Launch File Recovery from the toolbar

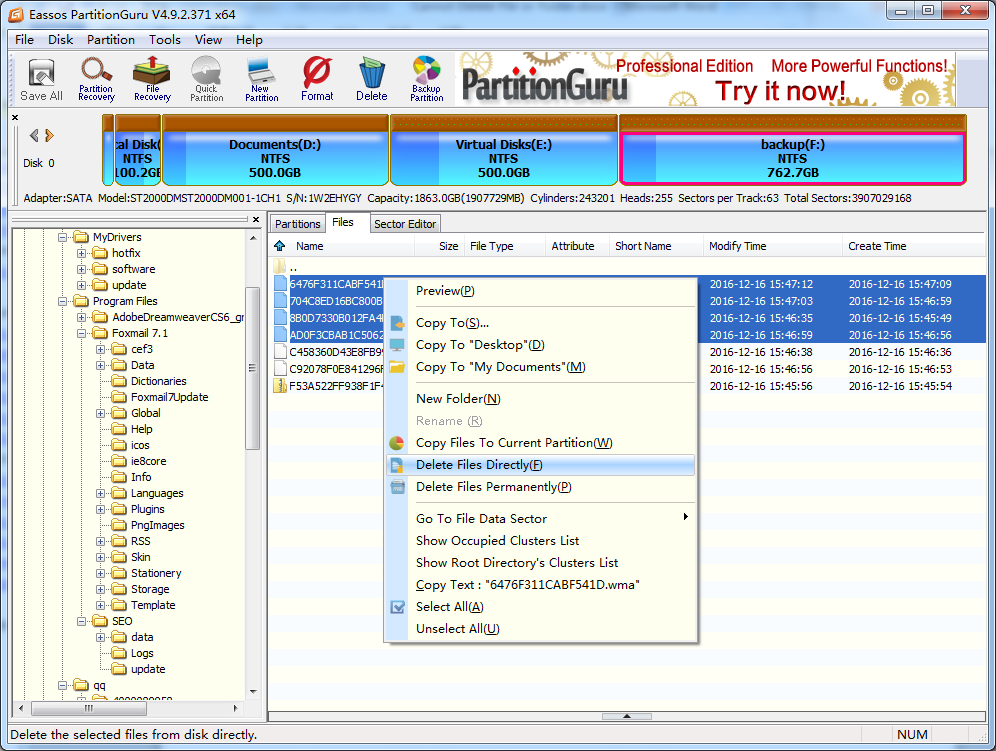[152, 79]
